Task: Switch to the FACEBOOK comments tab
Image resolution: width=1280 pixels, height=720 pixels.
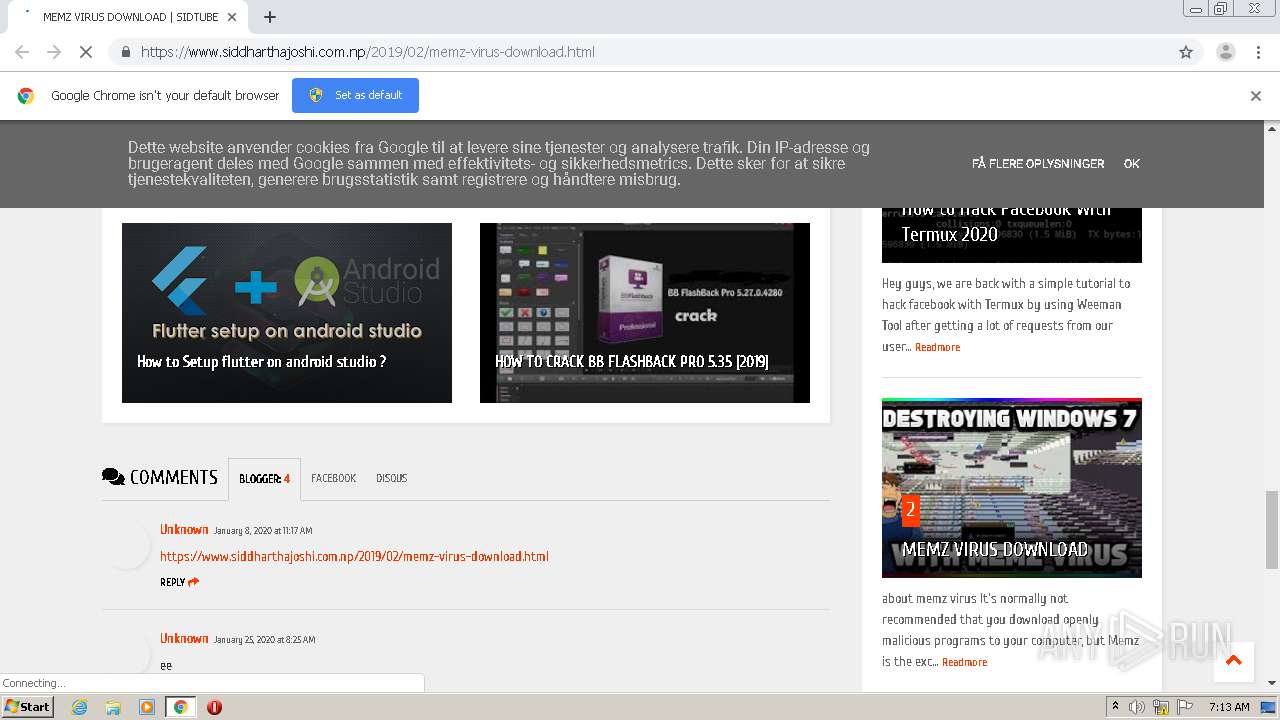Action: [333, 478]
